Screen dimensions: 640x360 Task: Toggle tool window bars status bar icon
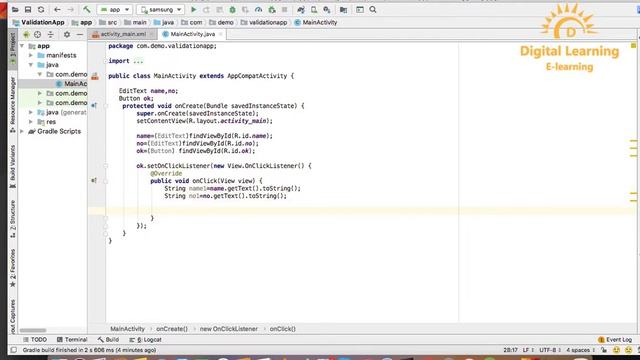[13, 350]
